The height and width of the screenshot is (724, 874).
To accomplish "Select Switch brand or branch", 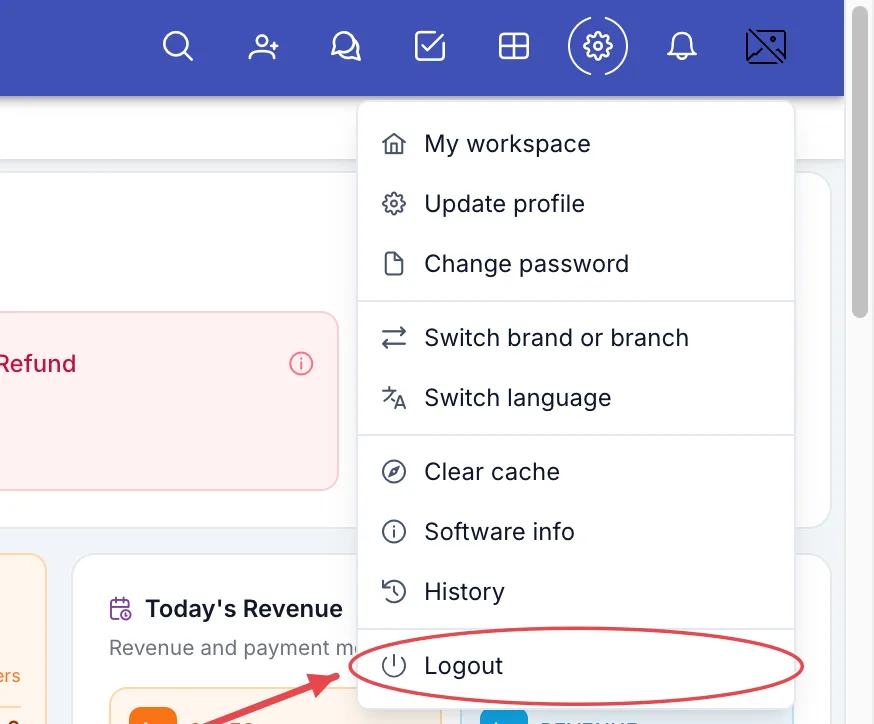I will tap(576, 338).
